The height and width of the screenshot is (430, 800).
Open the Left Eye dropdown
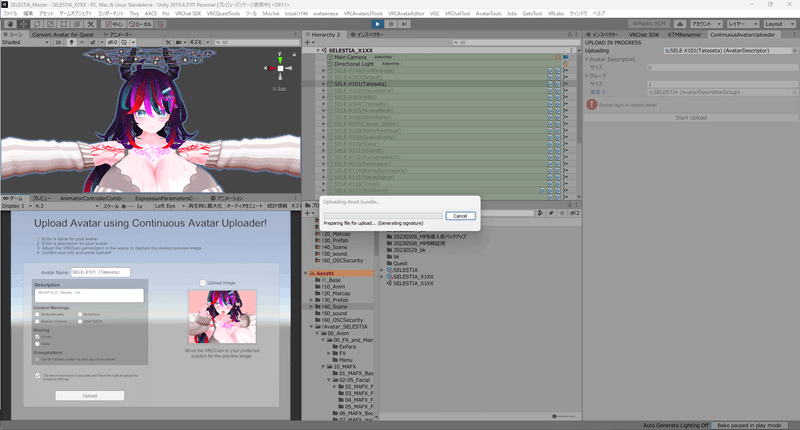pyautogui.click(x=170, y=206)
